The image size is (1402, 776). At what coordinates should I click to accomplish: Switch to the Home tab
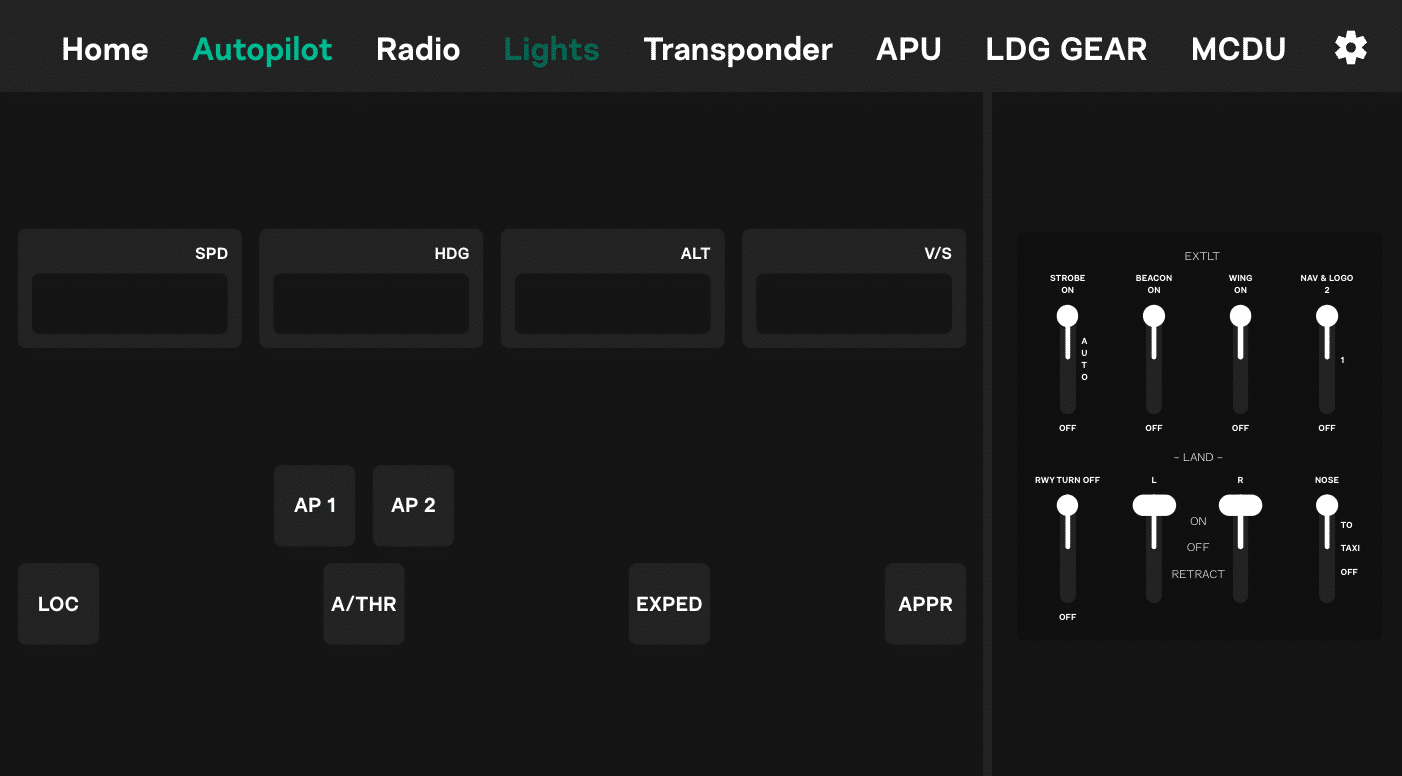coord(105,49)
